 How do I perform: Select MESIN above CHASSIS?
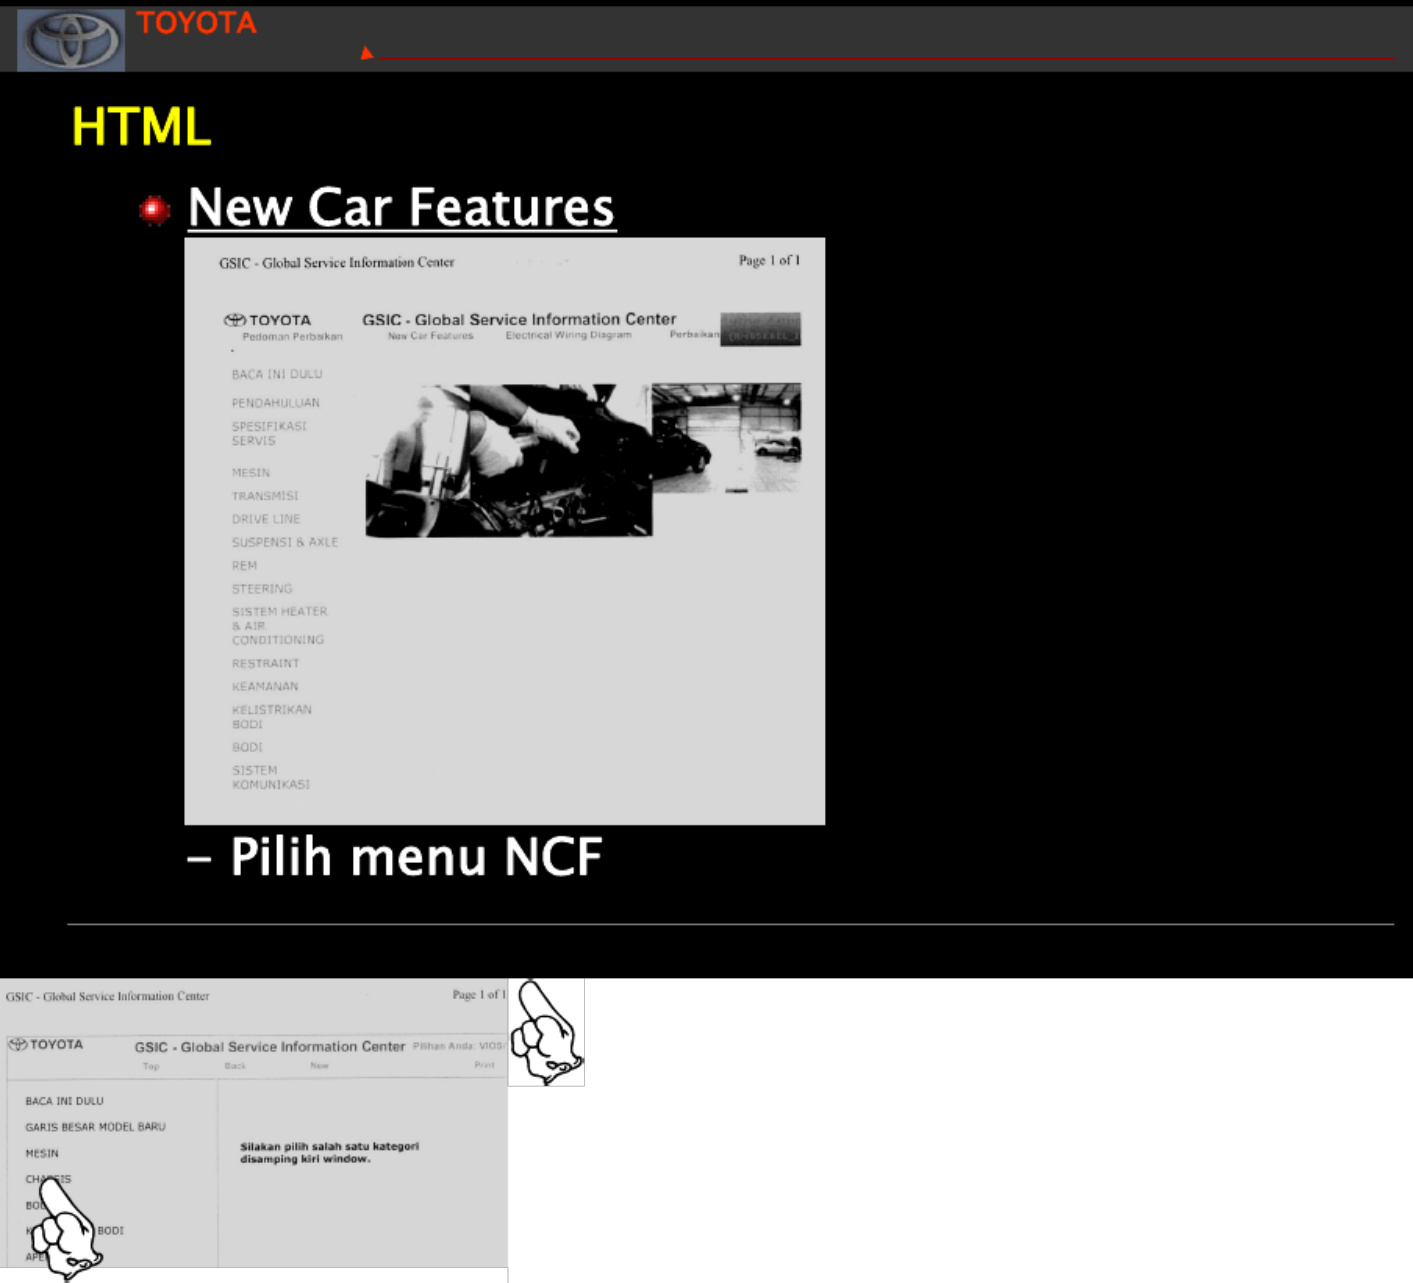tap(42, 1153)
